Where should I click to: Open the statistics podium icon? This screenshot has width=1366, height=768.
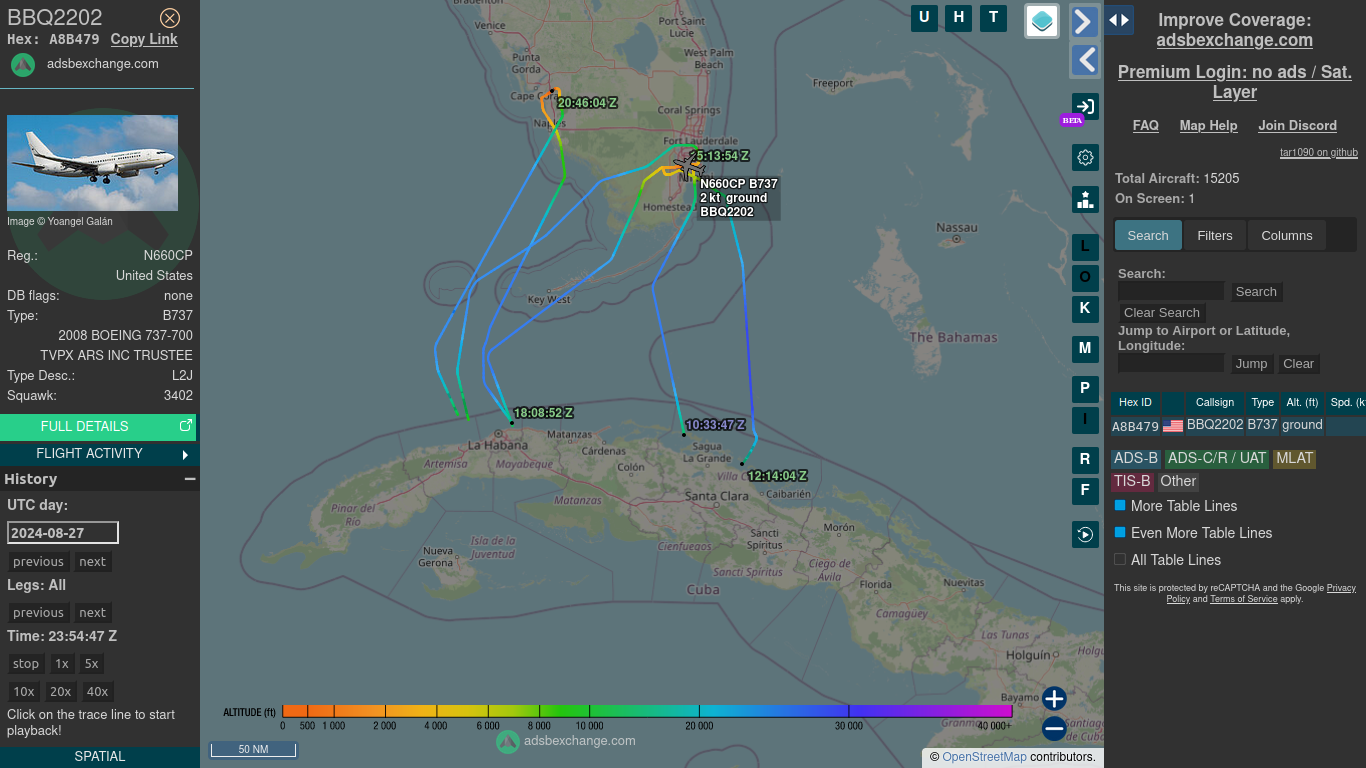click(1085, 199)
